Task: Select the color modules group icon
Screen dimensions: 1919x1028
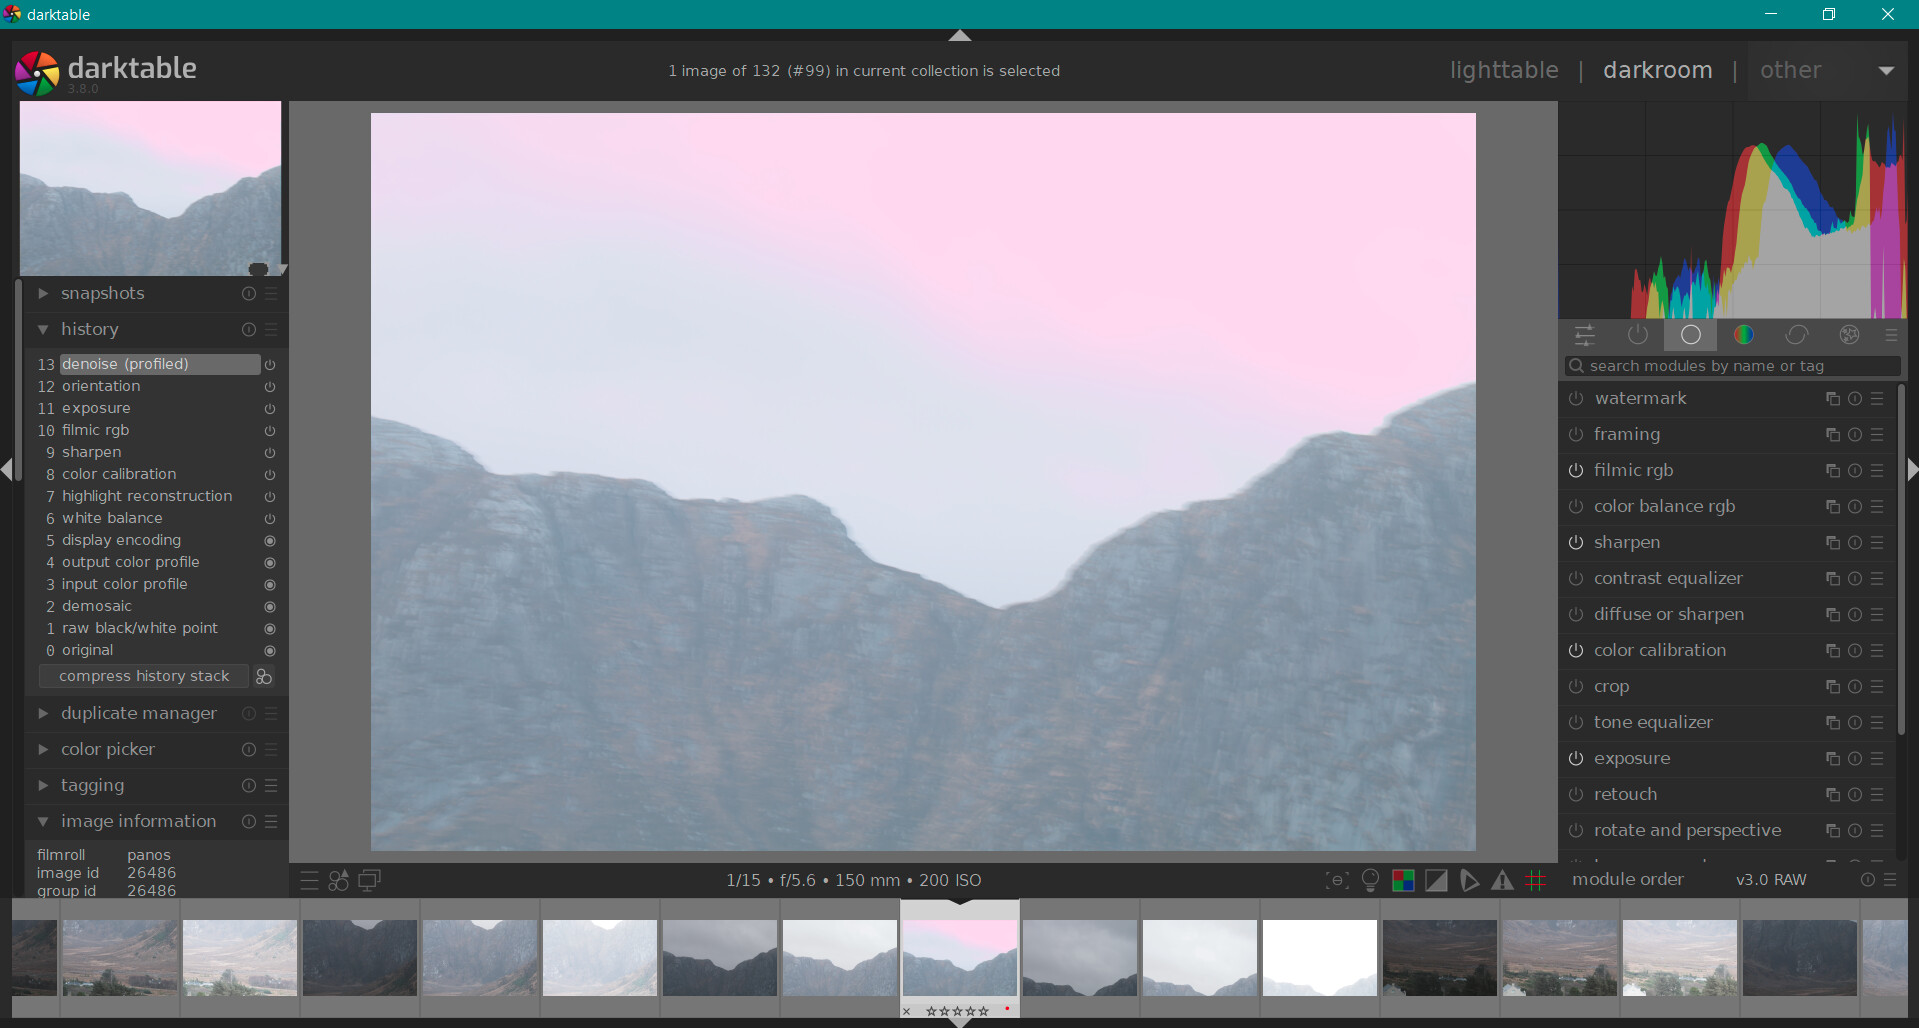Action: (1744, 335)
